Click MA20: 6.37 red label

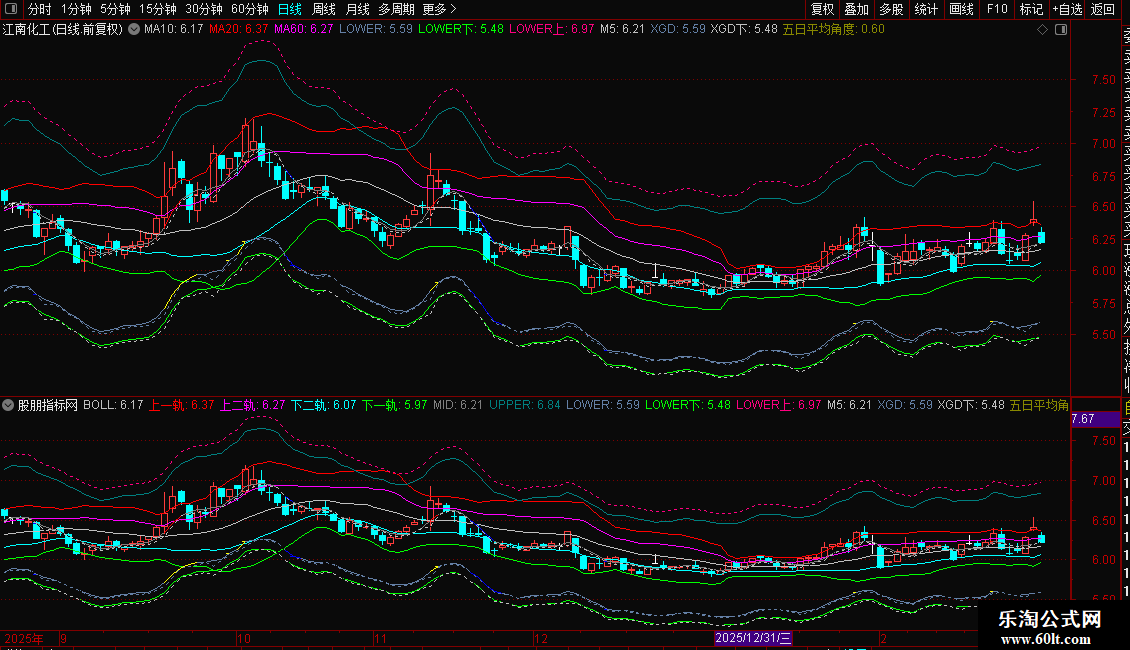pos(239,30)
